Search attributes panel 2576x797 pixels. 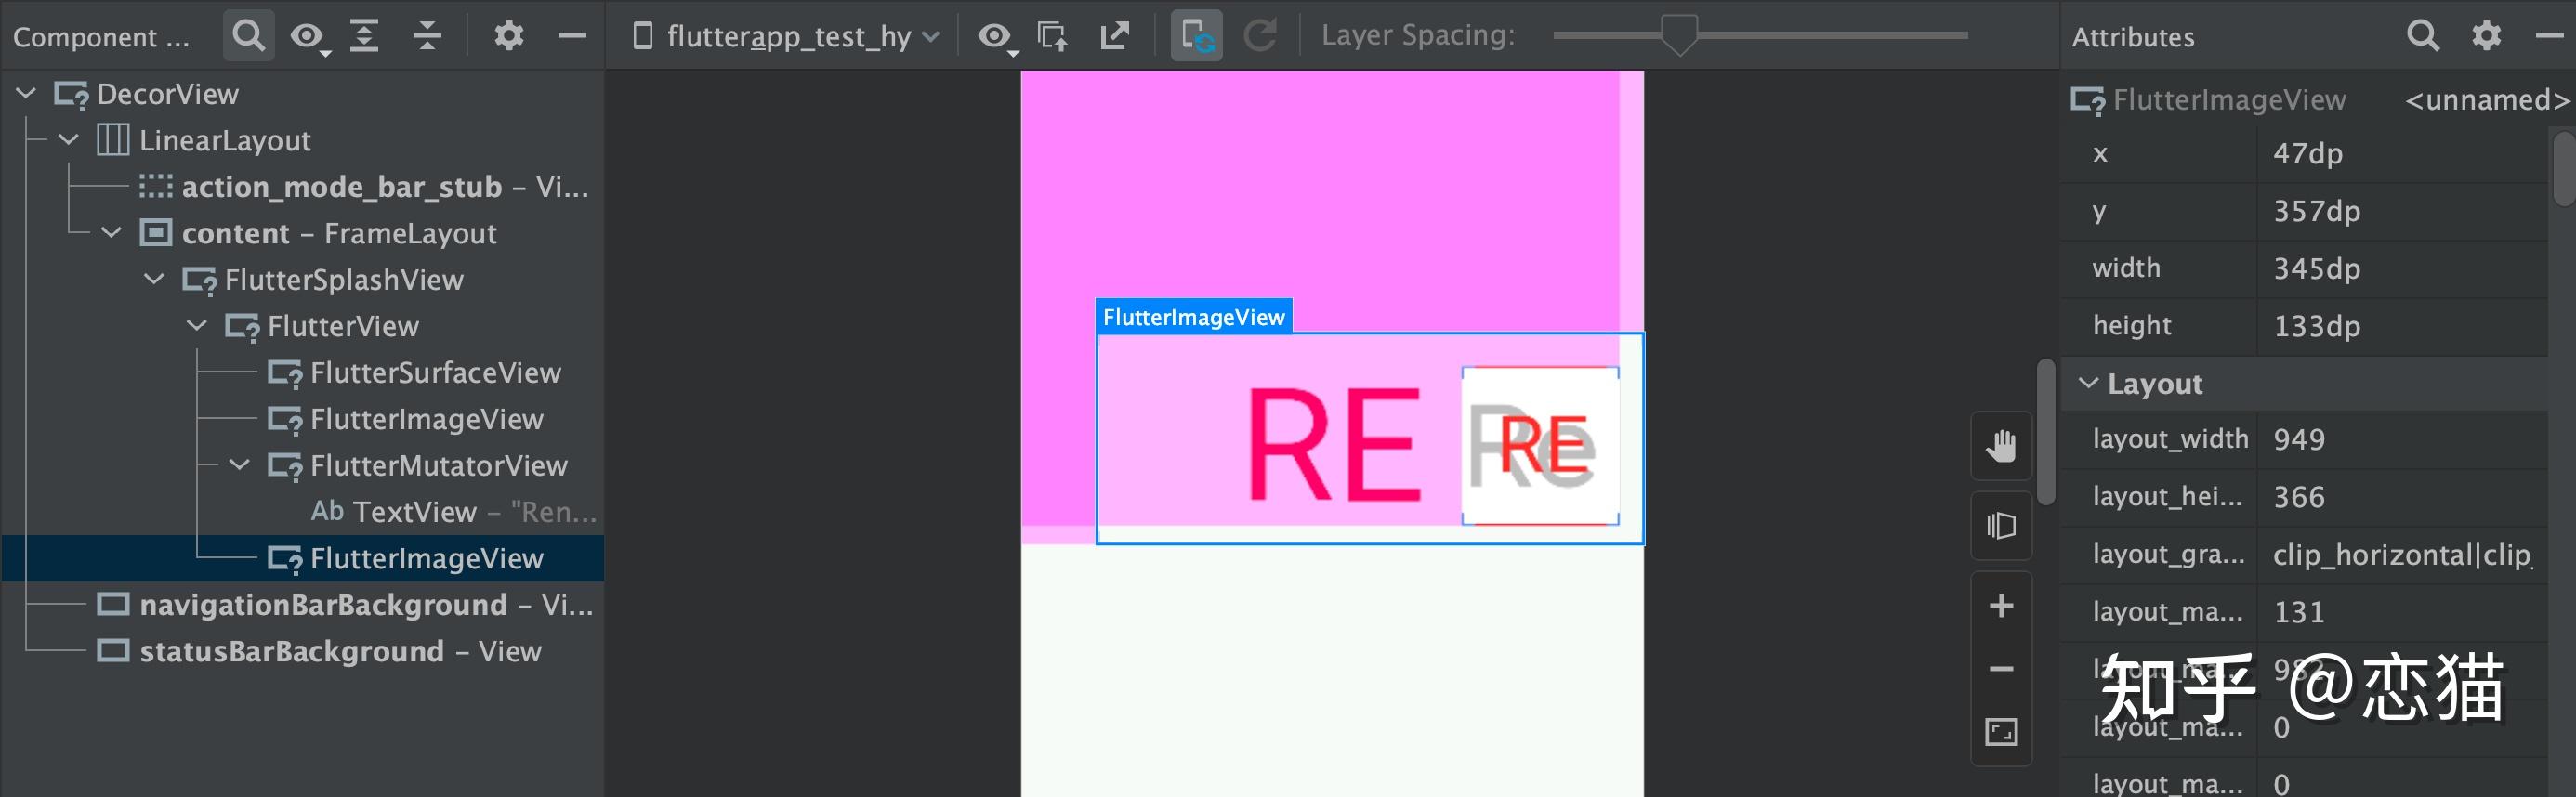pyautogui.click(x=2423, y=36)
